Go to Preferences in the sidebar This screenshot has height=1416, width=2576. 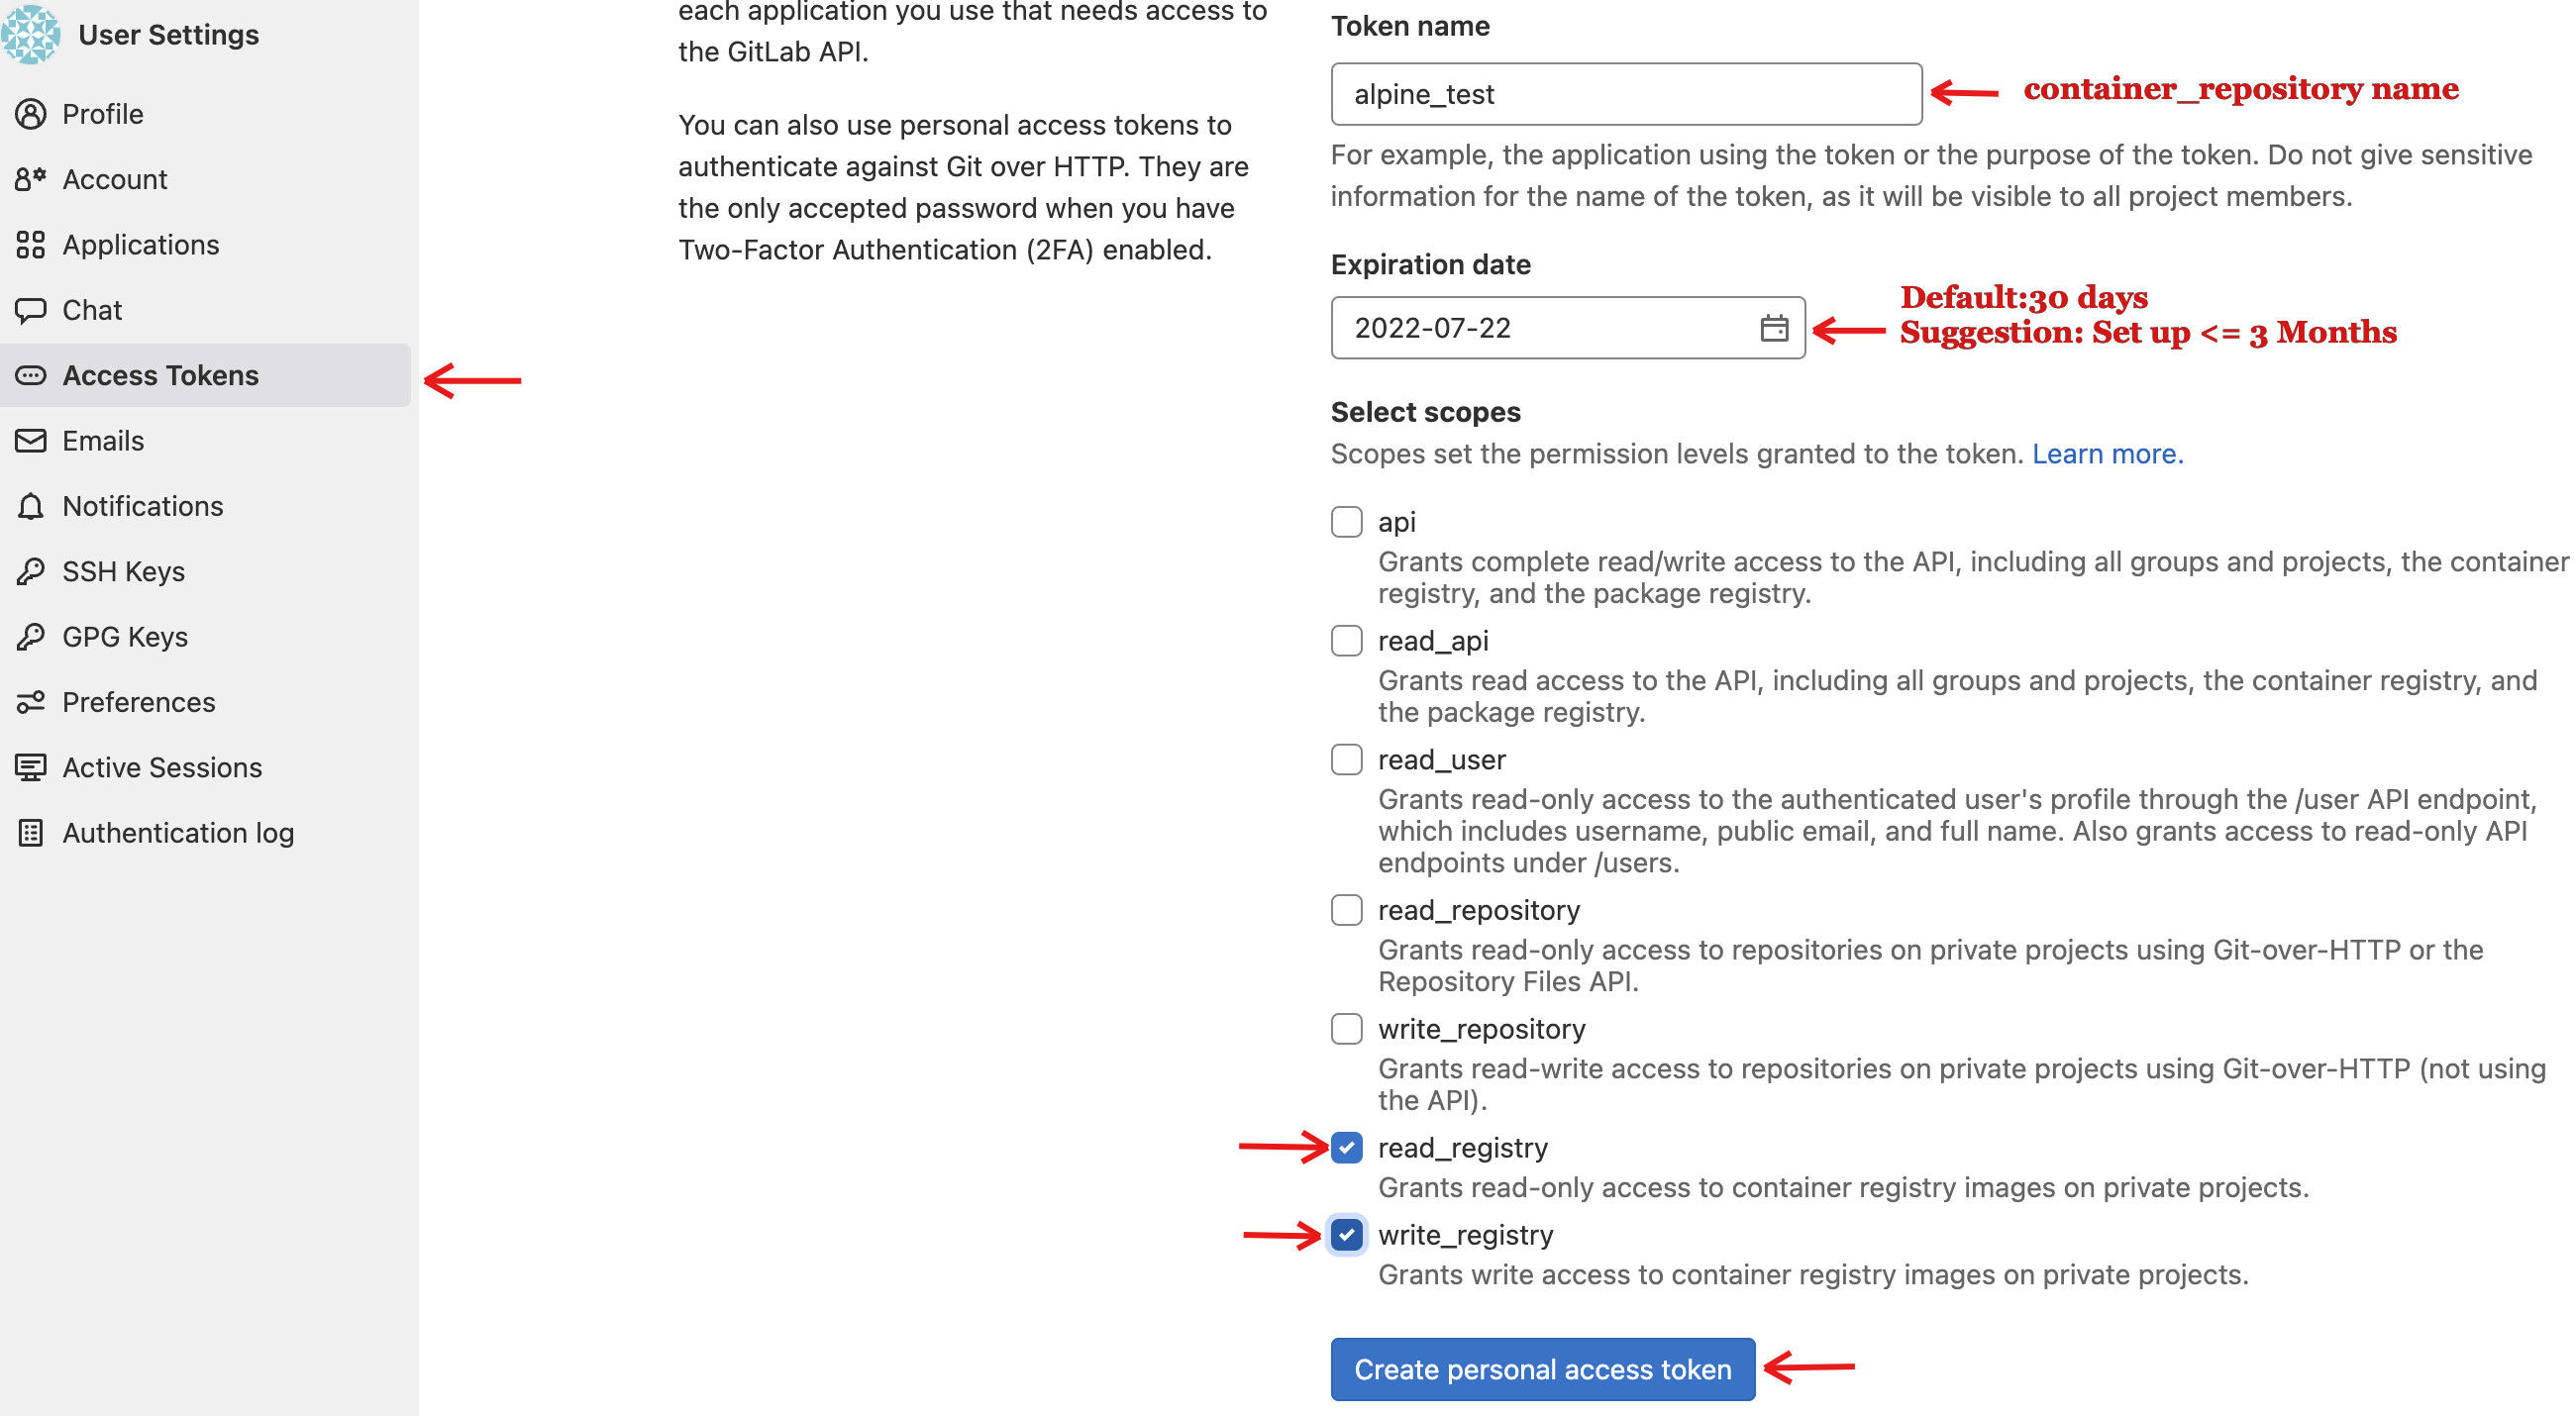[x=138, y=702]
